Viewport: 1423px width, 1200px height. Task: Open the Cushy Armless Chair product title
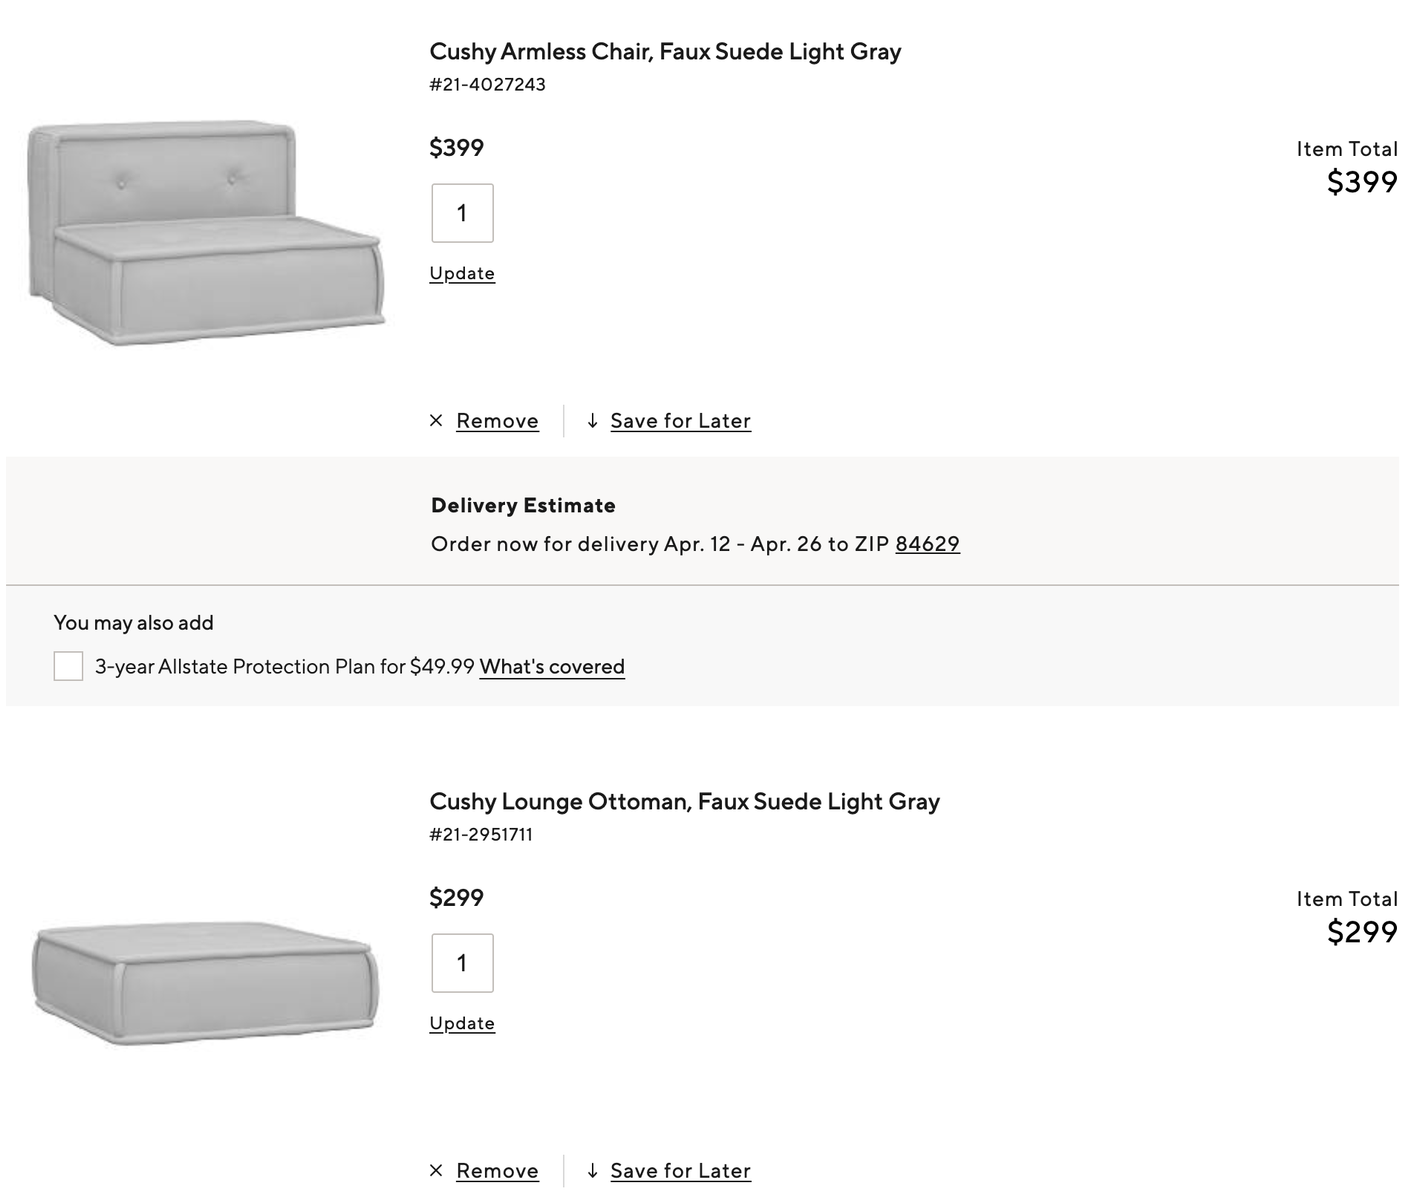pos(665,52)
